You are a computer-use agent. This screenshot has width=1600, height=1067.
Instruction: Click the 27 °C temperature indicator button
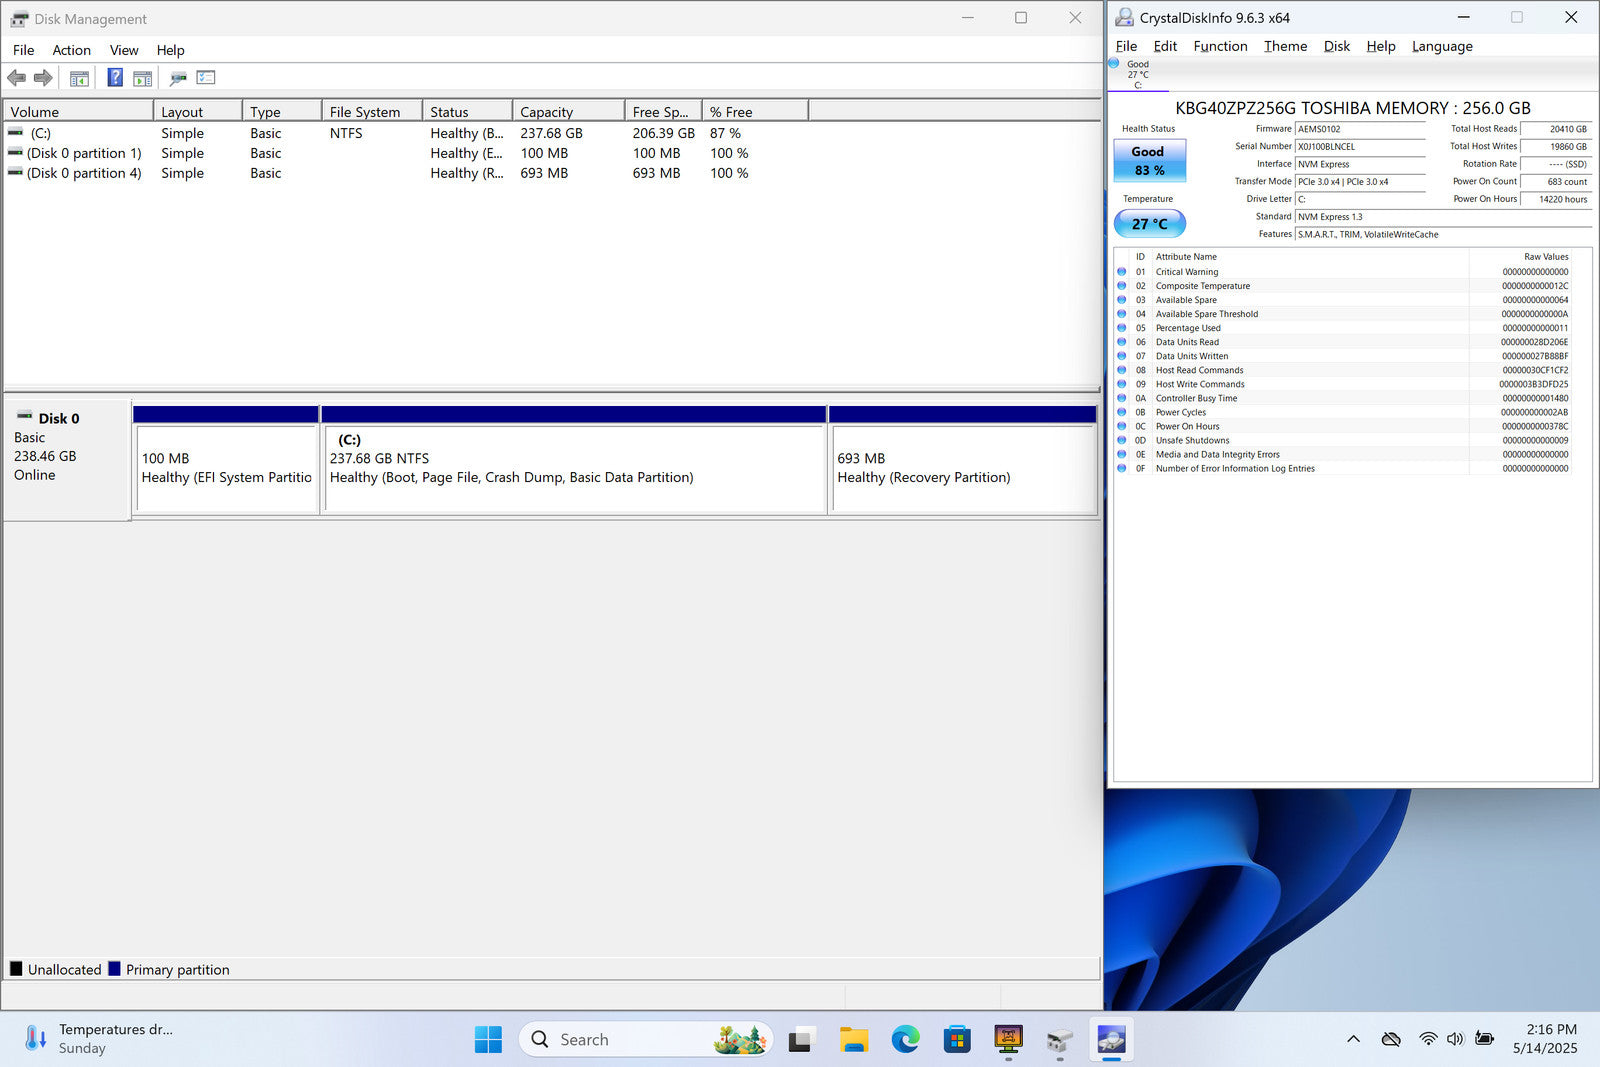(x=1149, y=224)
